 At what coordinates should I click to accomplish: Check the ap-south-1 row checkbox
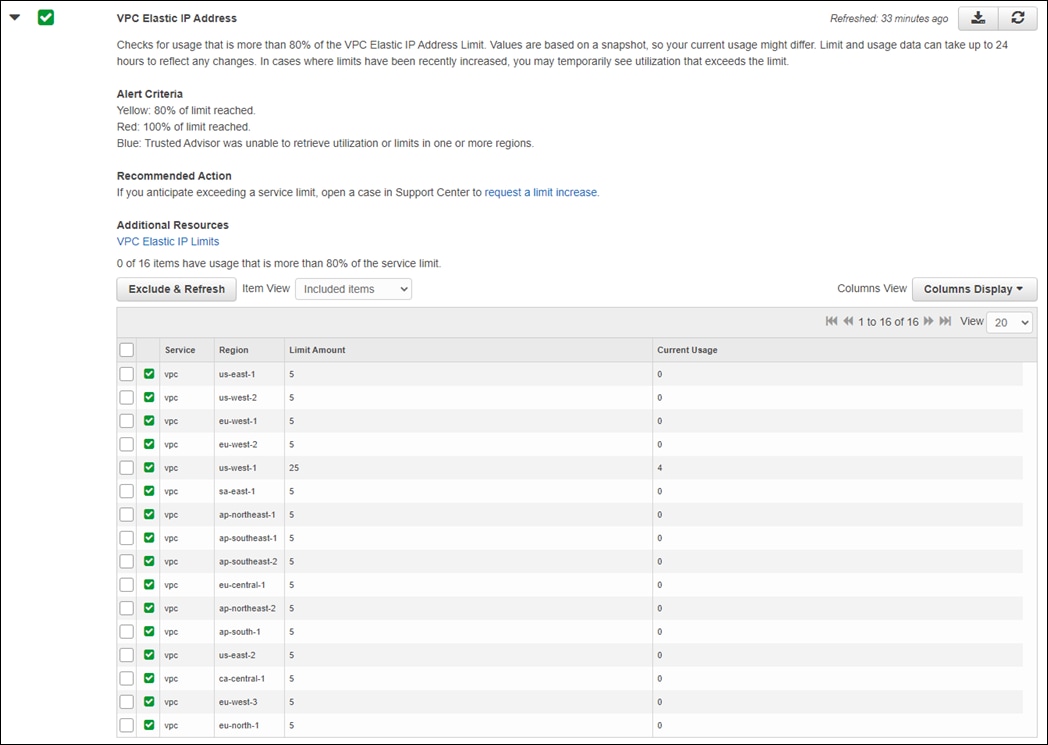[126, 631]
